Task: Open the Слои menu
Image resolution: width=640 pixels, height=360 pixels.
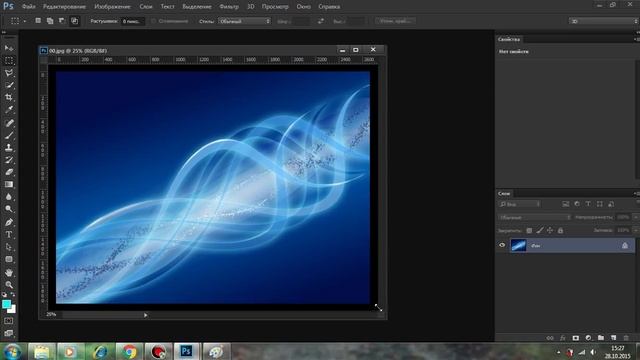Action: click(145, 7)
